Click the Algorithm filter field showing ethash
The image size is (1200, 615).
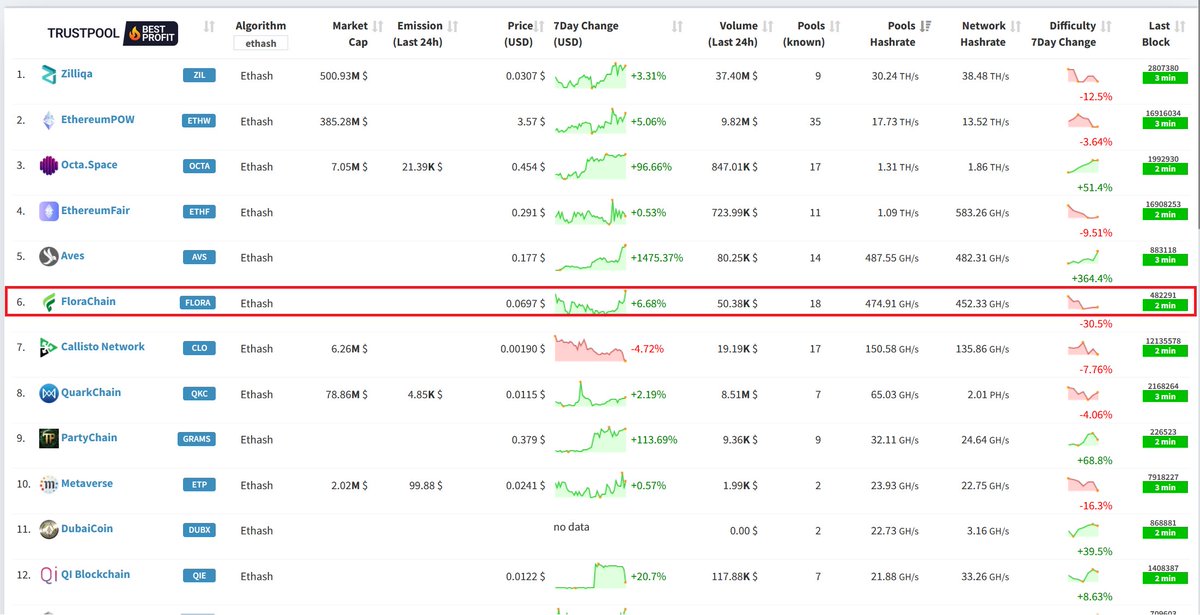click(261, 43)
